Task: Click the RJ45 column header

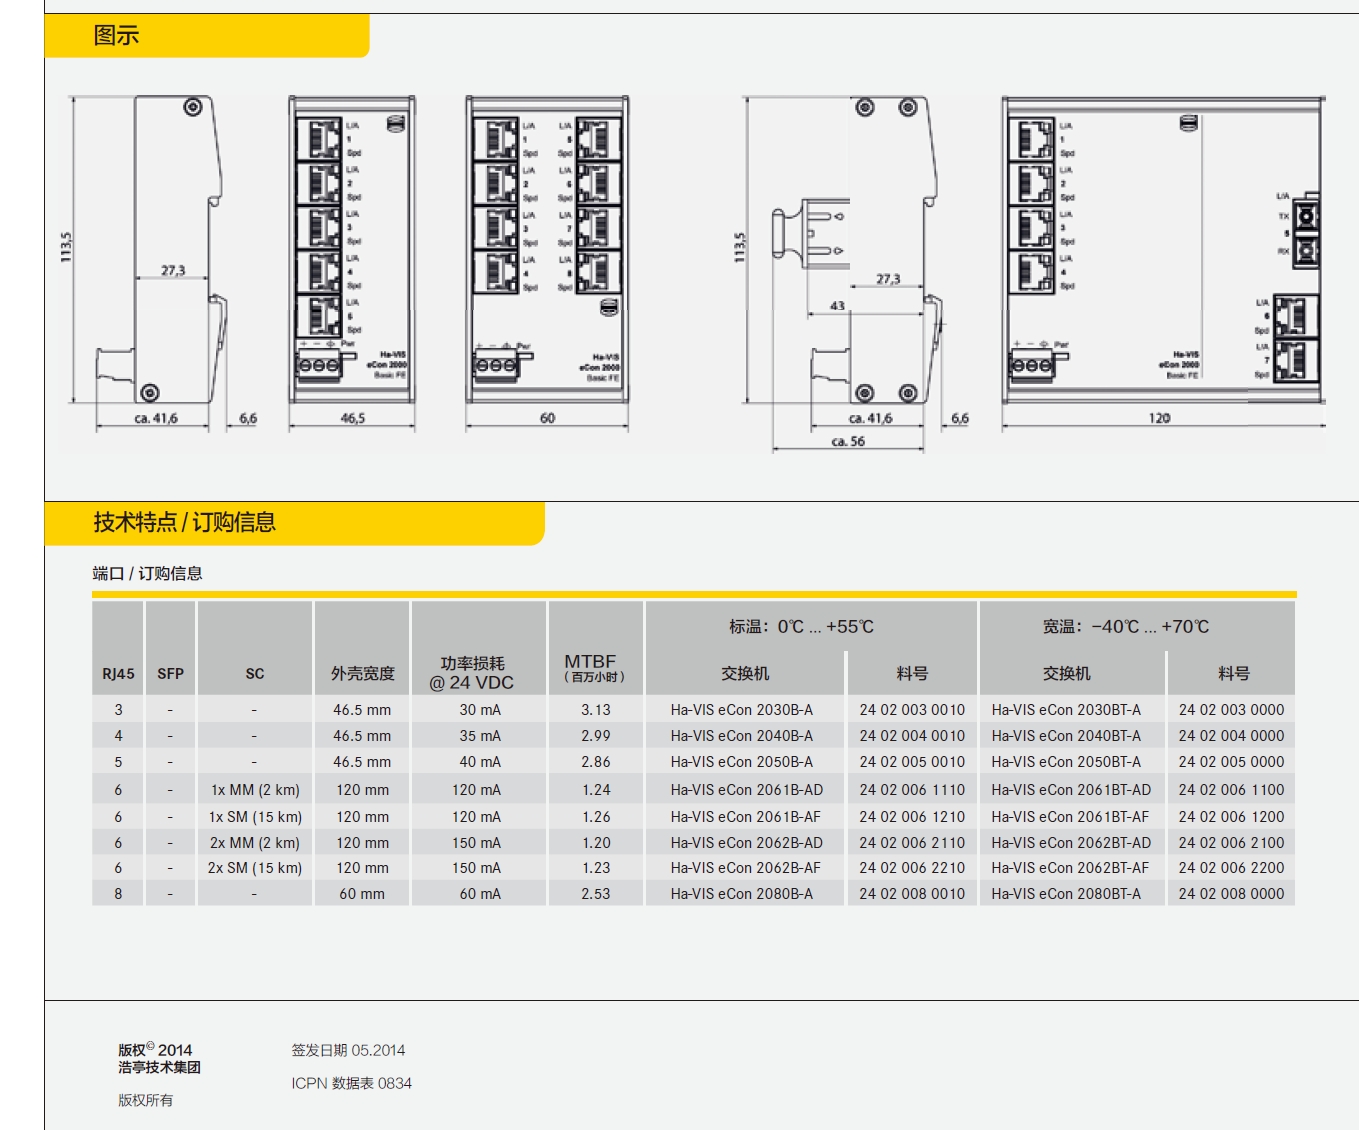Action: (118, 674)
